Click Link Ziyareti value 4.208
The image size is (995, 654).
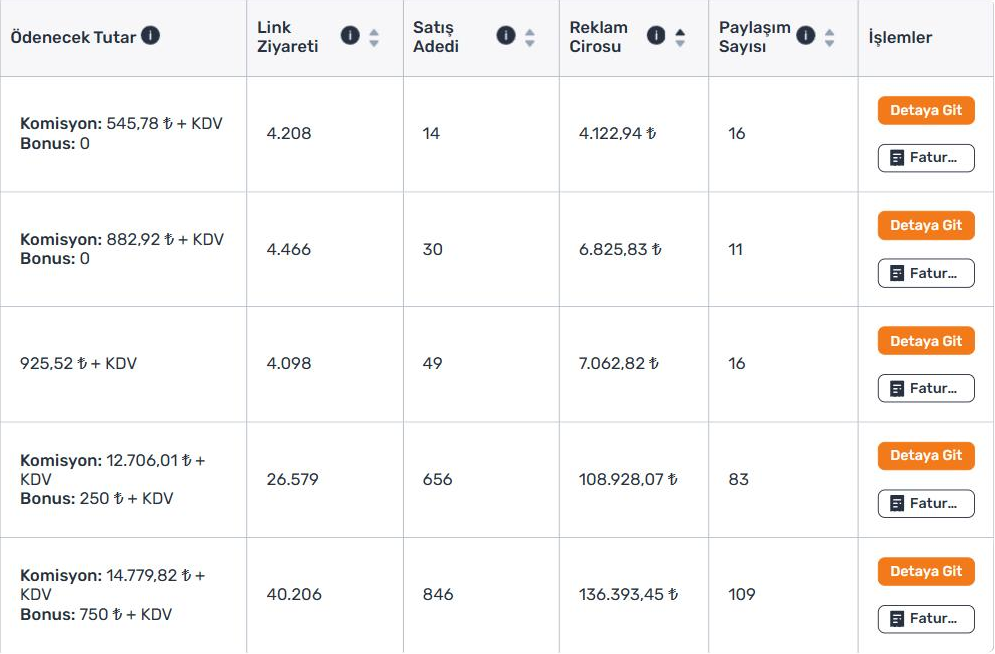point(289,133)
